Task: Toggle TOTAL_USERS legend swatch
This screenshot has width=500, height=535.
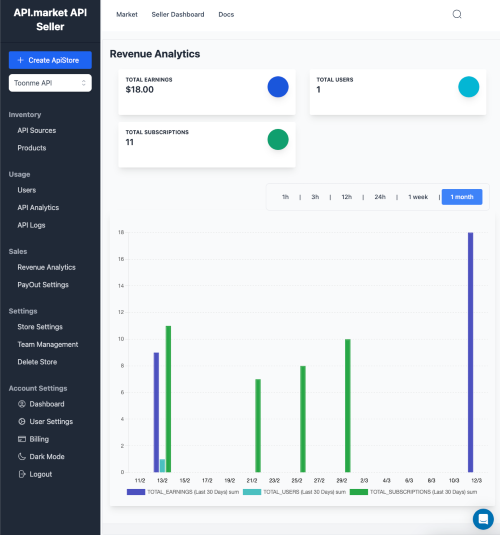Action: 252,492
